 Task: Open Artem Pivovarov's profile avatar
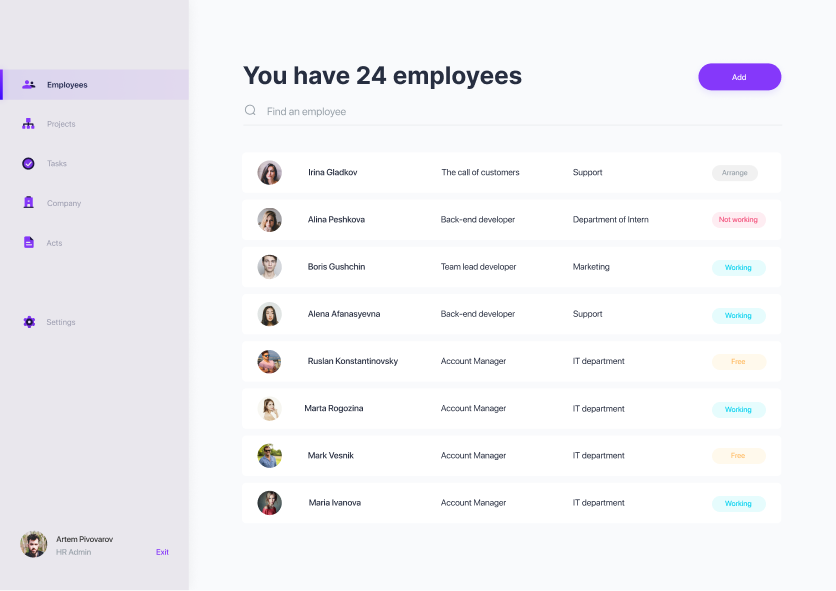click(34, 544)
